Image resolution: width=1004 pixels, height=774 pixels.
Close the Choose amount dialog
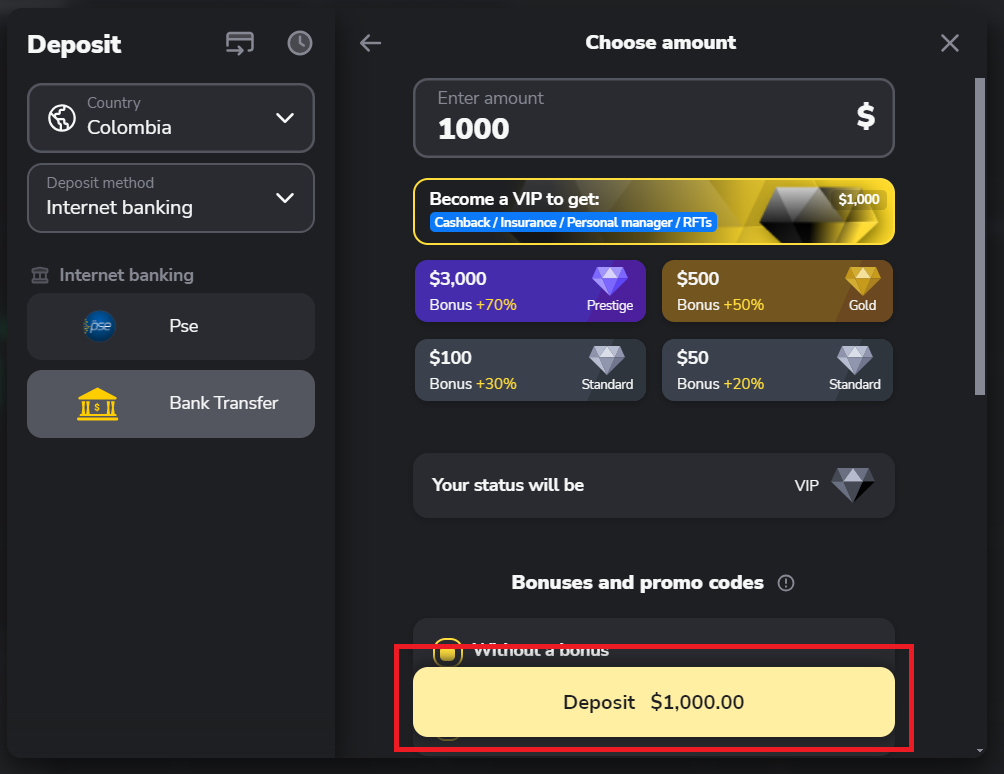point(949,43)
